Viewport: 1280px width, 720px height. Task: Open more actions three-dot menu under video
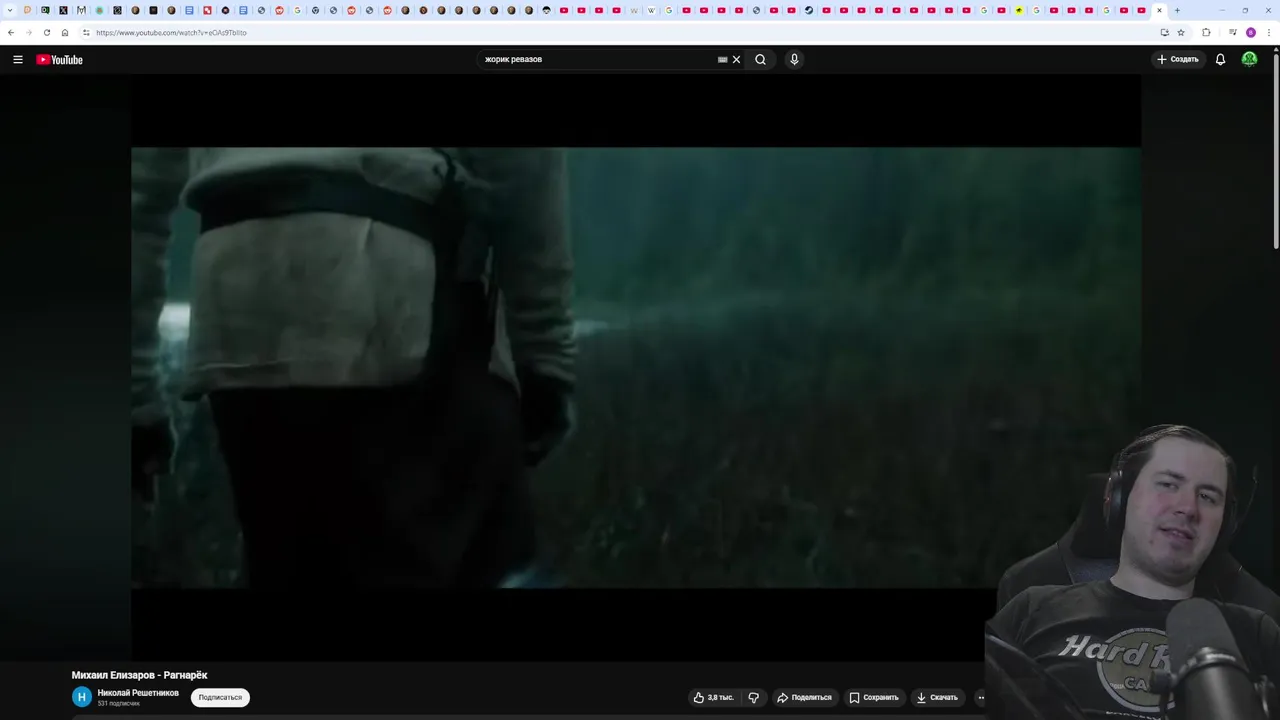click(981, 697)
